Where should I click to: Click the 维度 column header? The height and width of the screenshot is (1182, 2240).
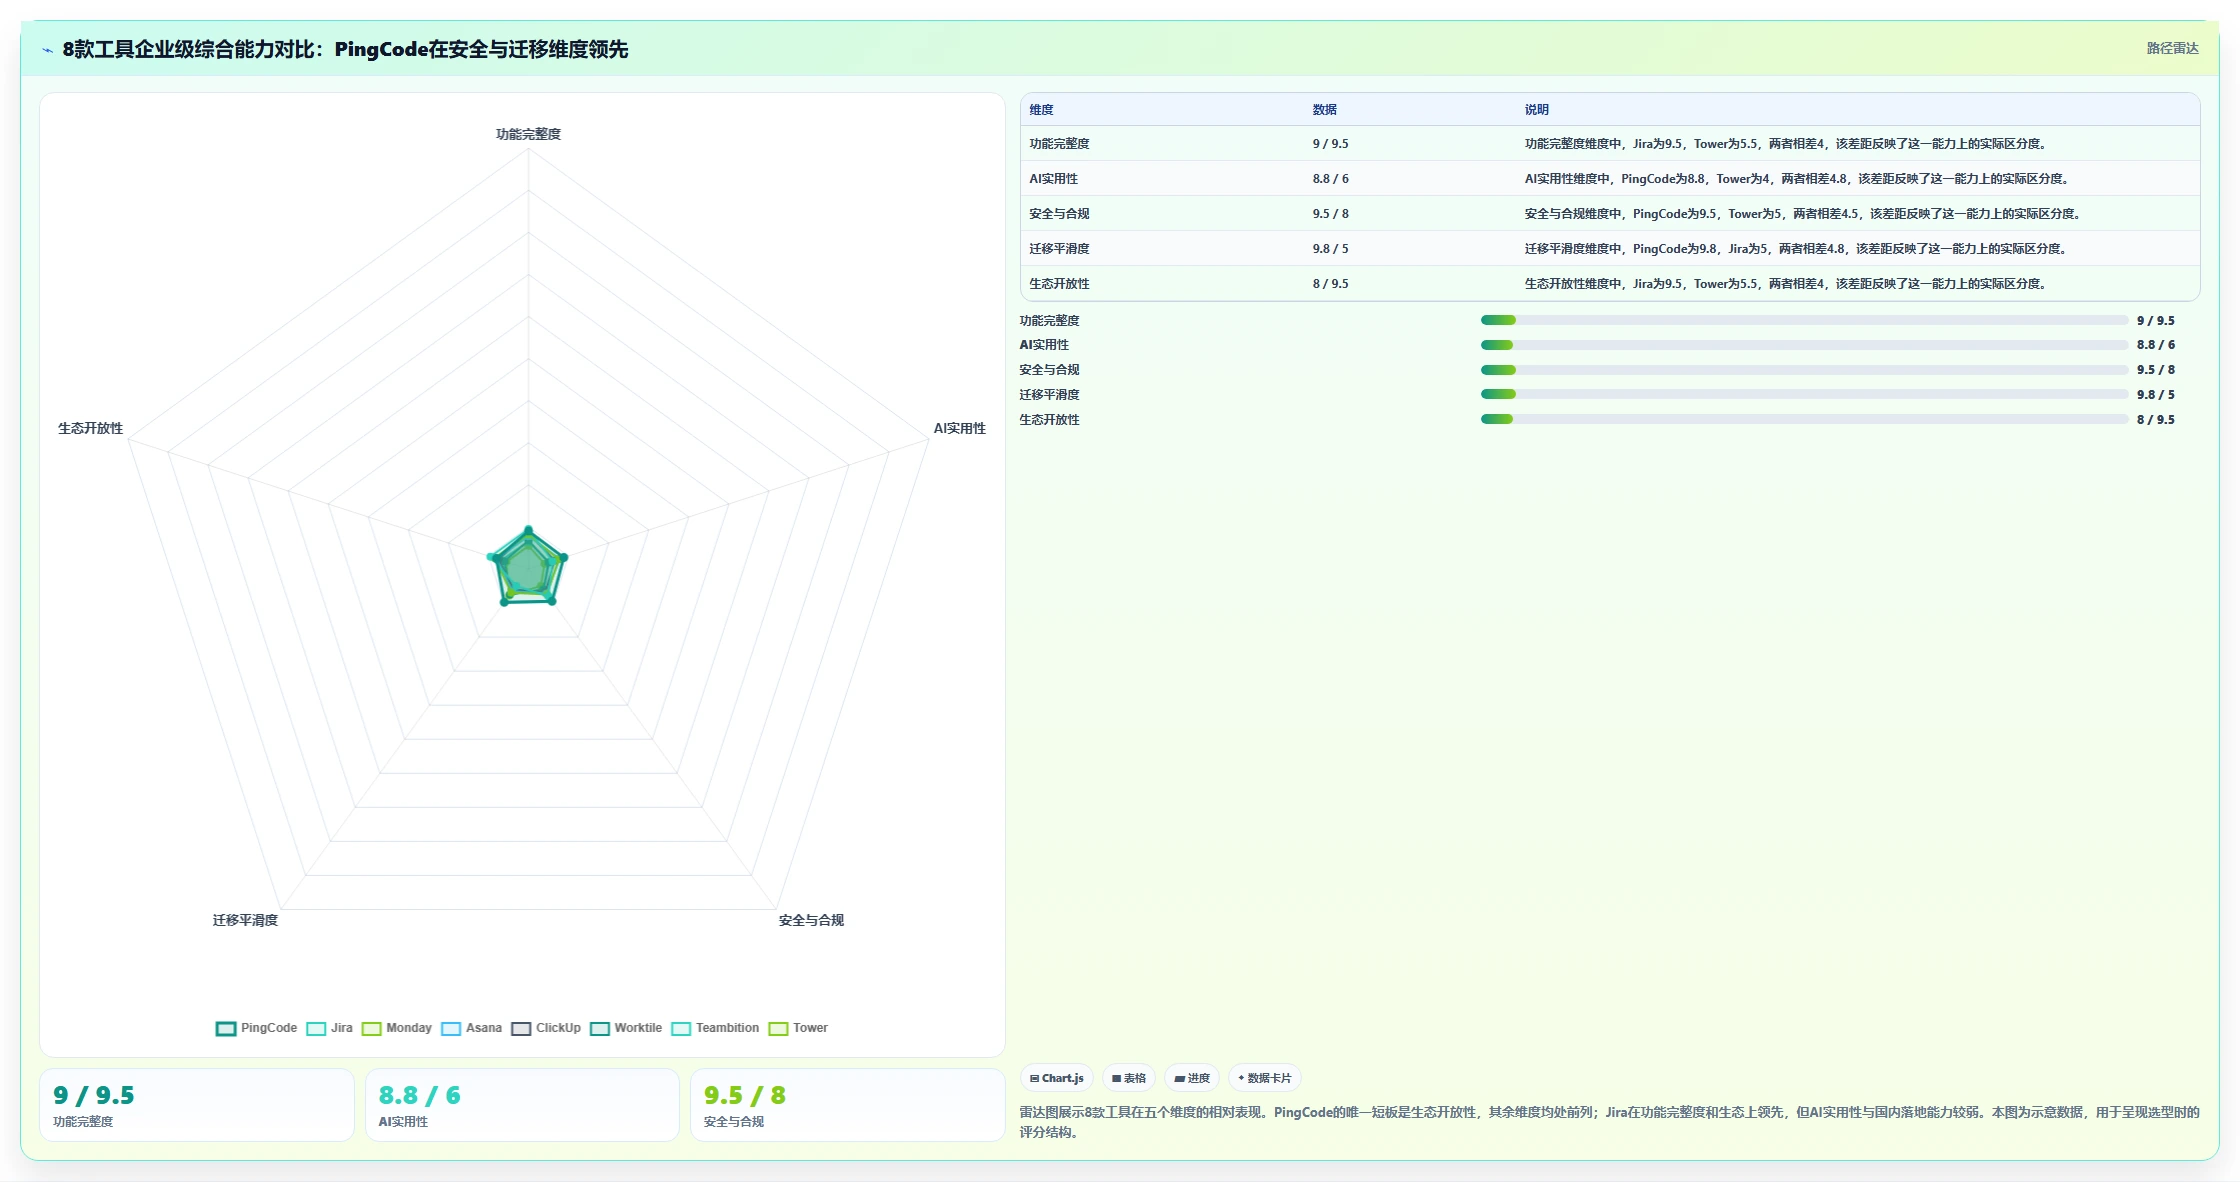click(1041, 110)
